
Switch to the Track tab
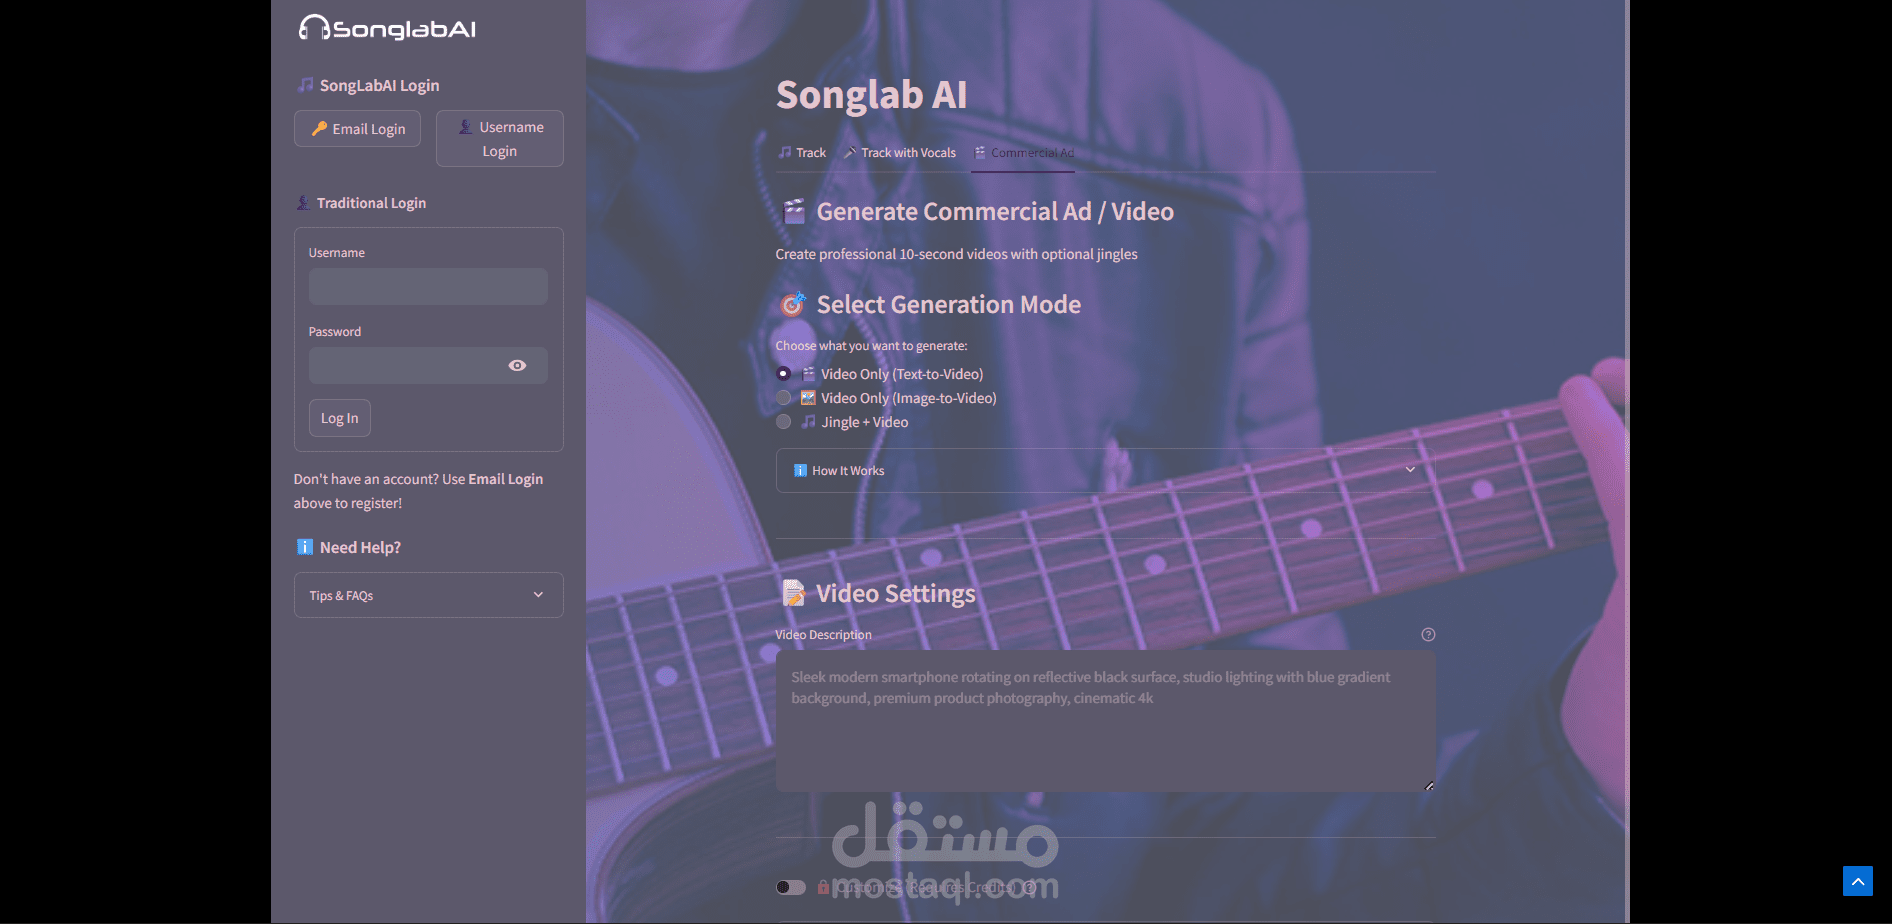click(x=802, y=153)
